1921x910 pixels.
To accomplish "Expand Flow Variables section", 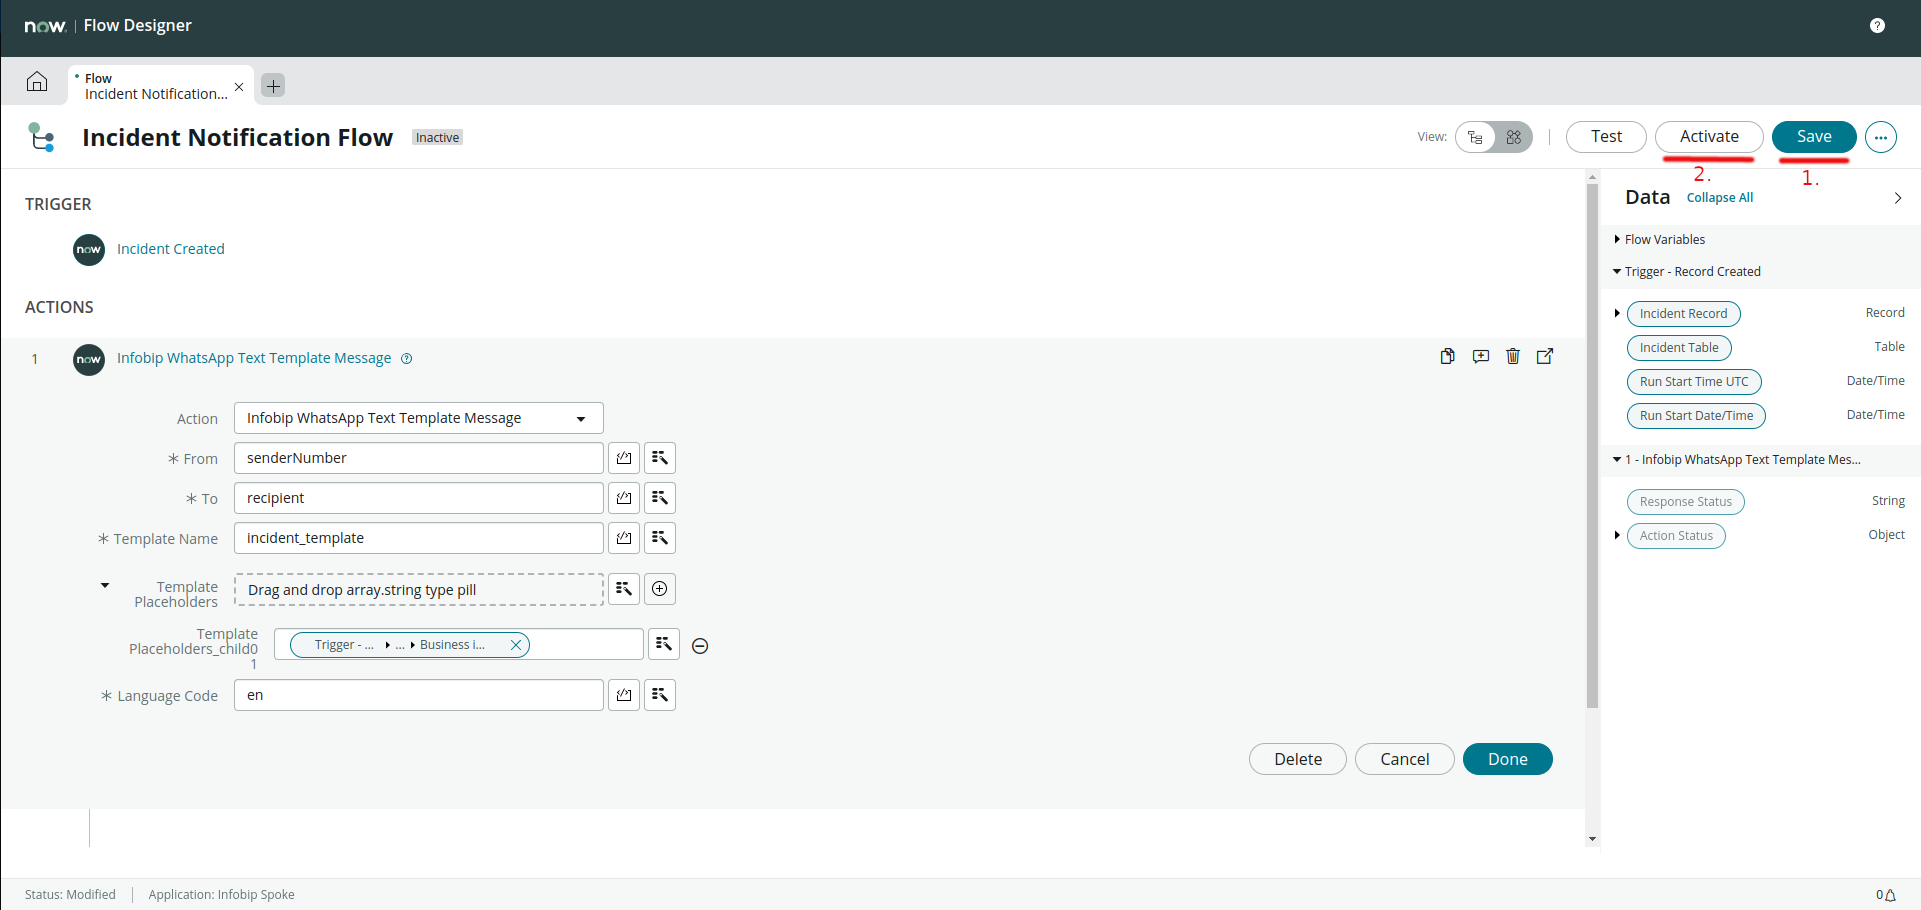I will click(1617, 239).
